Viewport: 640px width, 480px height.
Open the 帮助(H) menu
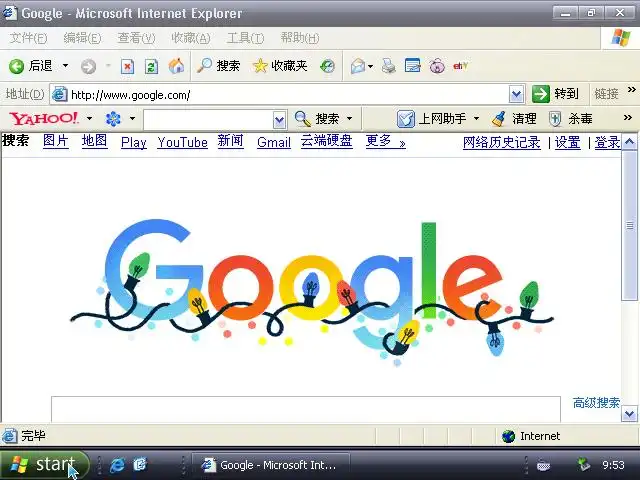coord(300,38)
